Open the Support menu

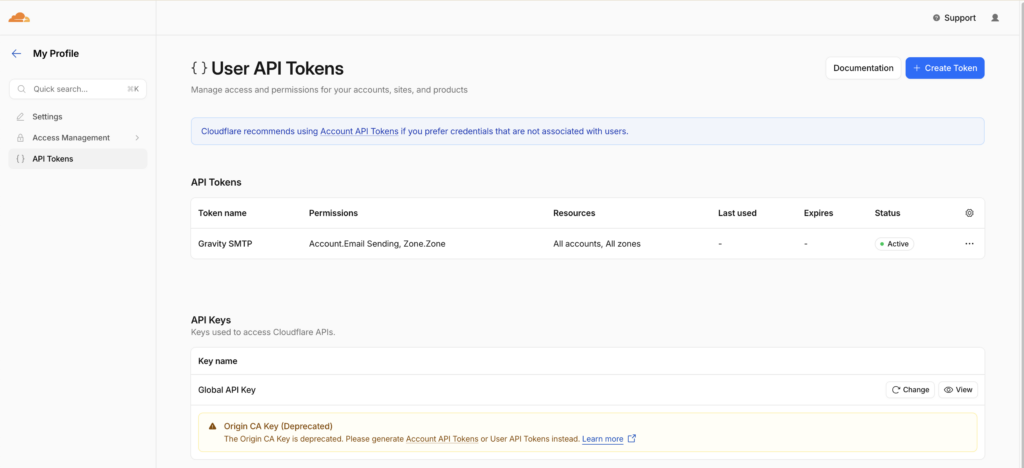click(954, 18)
